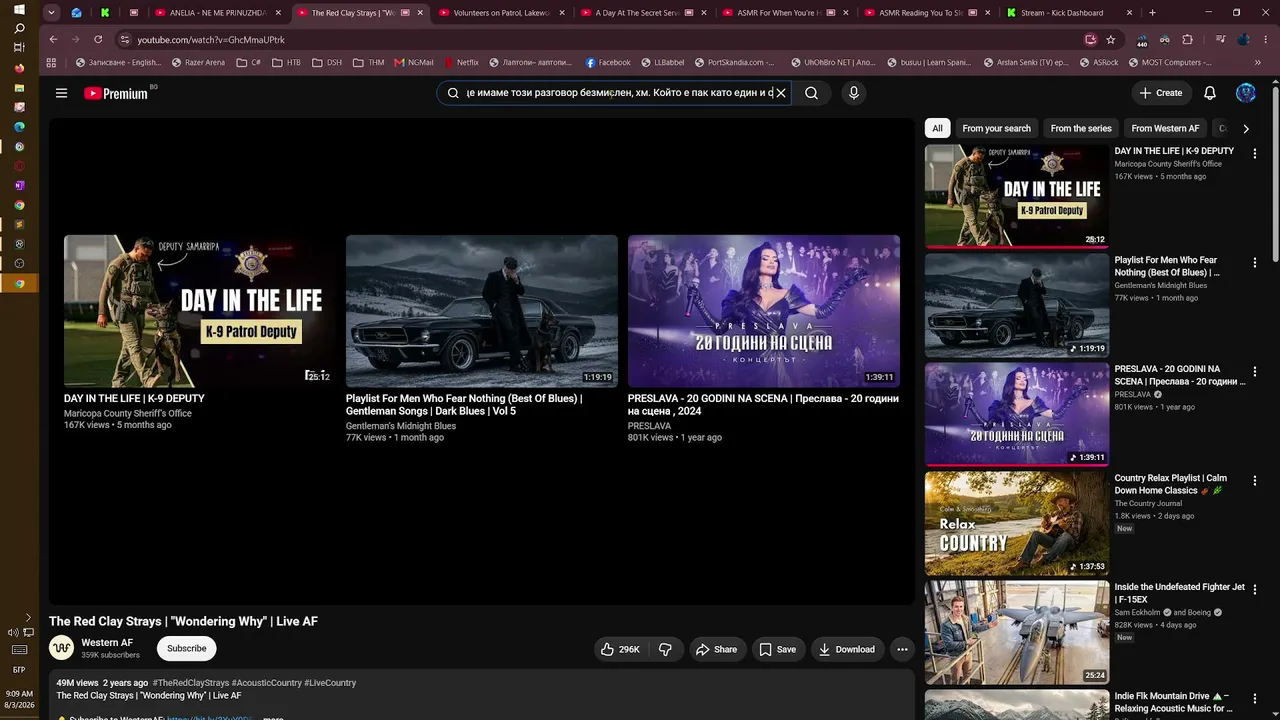
Task: Launch Firefox from the taskbar
Action: point(19,68)
